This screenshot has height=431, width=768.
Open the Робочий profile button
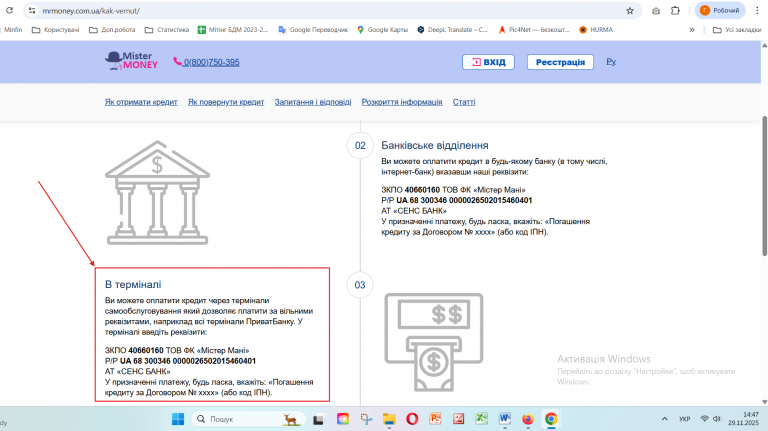pyautogui.click(x=720, y=10)
